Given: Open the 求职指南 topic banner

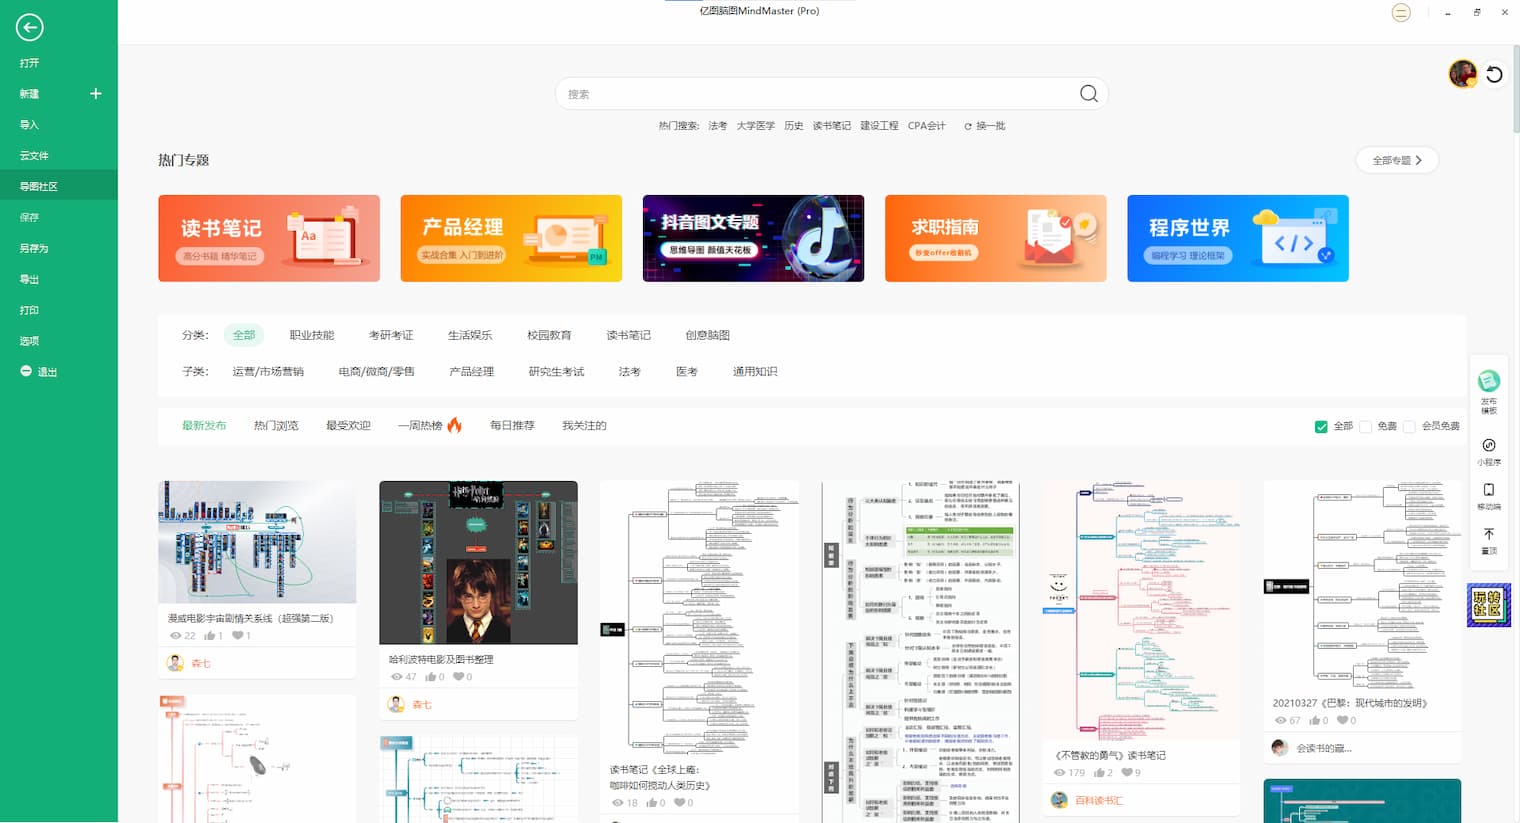Looking at the screenshot, I should click(x=996, y=238).
